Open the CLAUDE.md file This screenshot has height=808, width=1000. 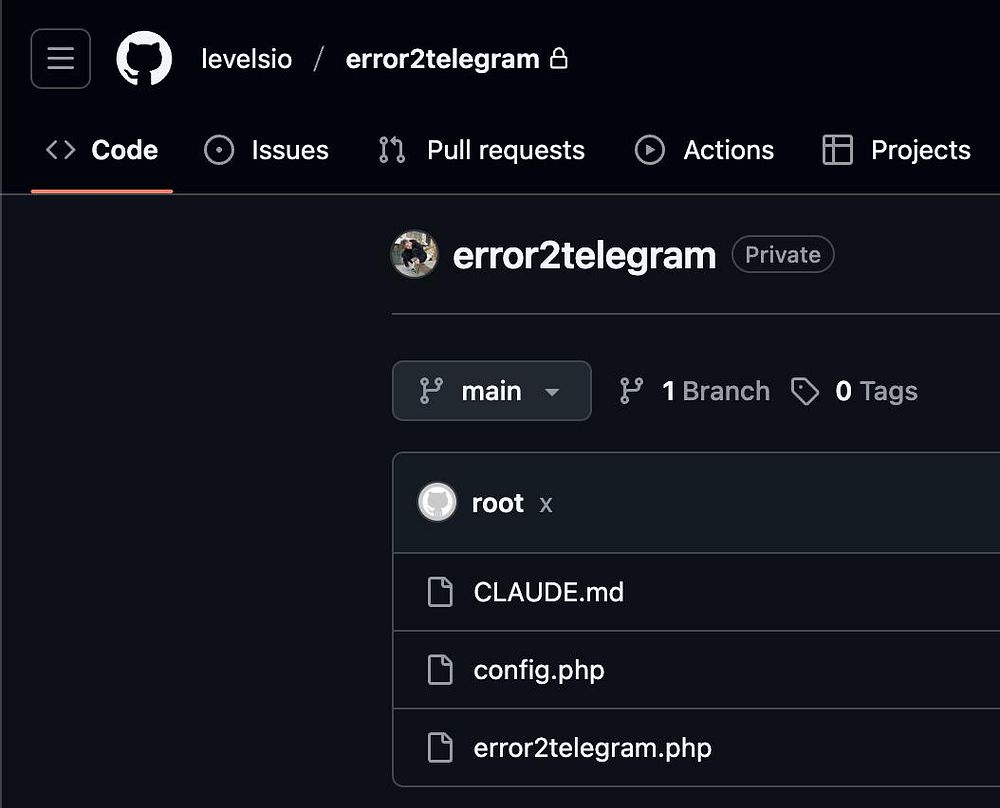point(548,592)
